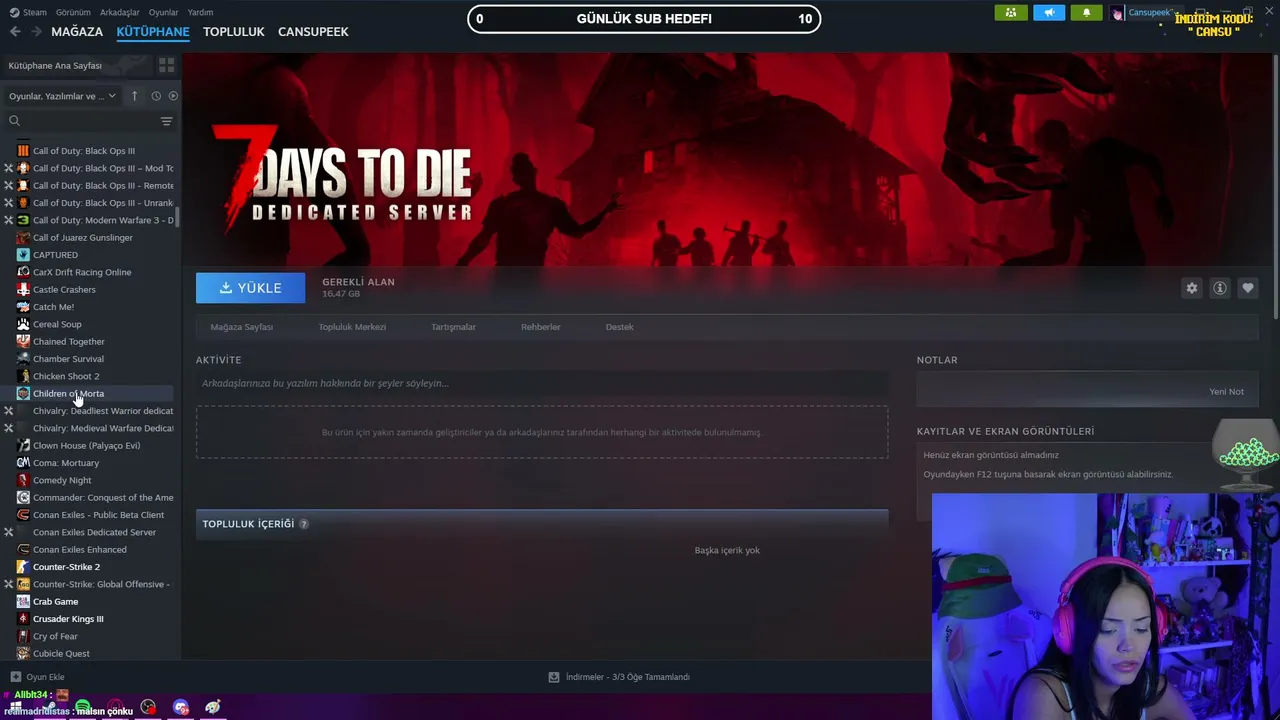
Task: Select CarX Drift Racing Online
Action: coord(82,272)
